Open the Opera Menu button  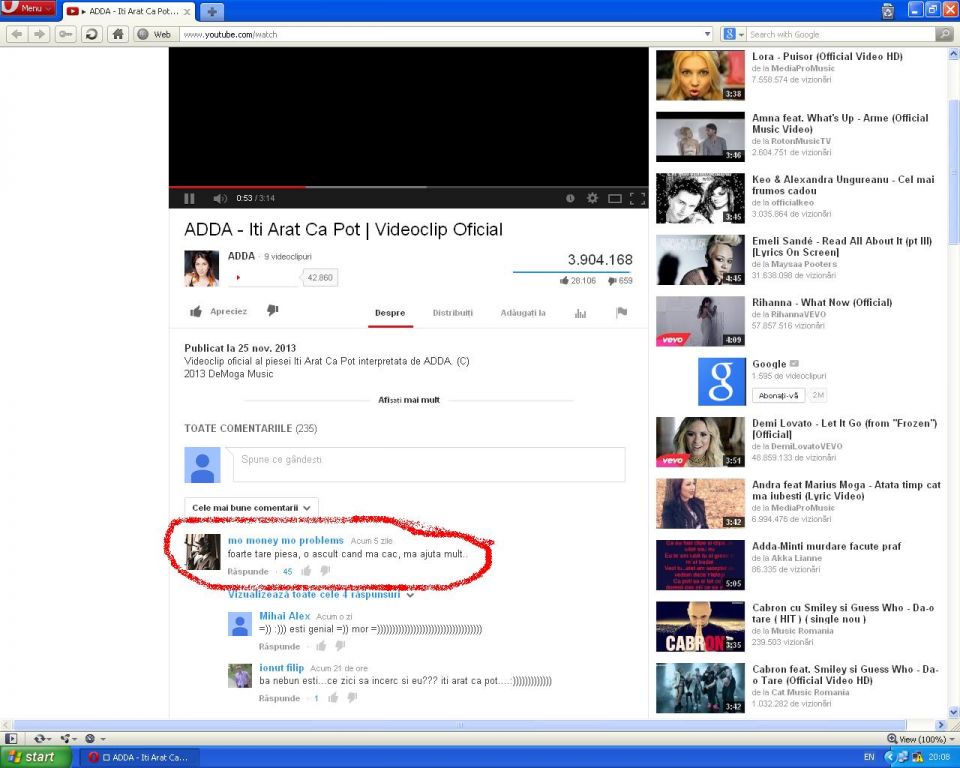[x=28, y=9]
